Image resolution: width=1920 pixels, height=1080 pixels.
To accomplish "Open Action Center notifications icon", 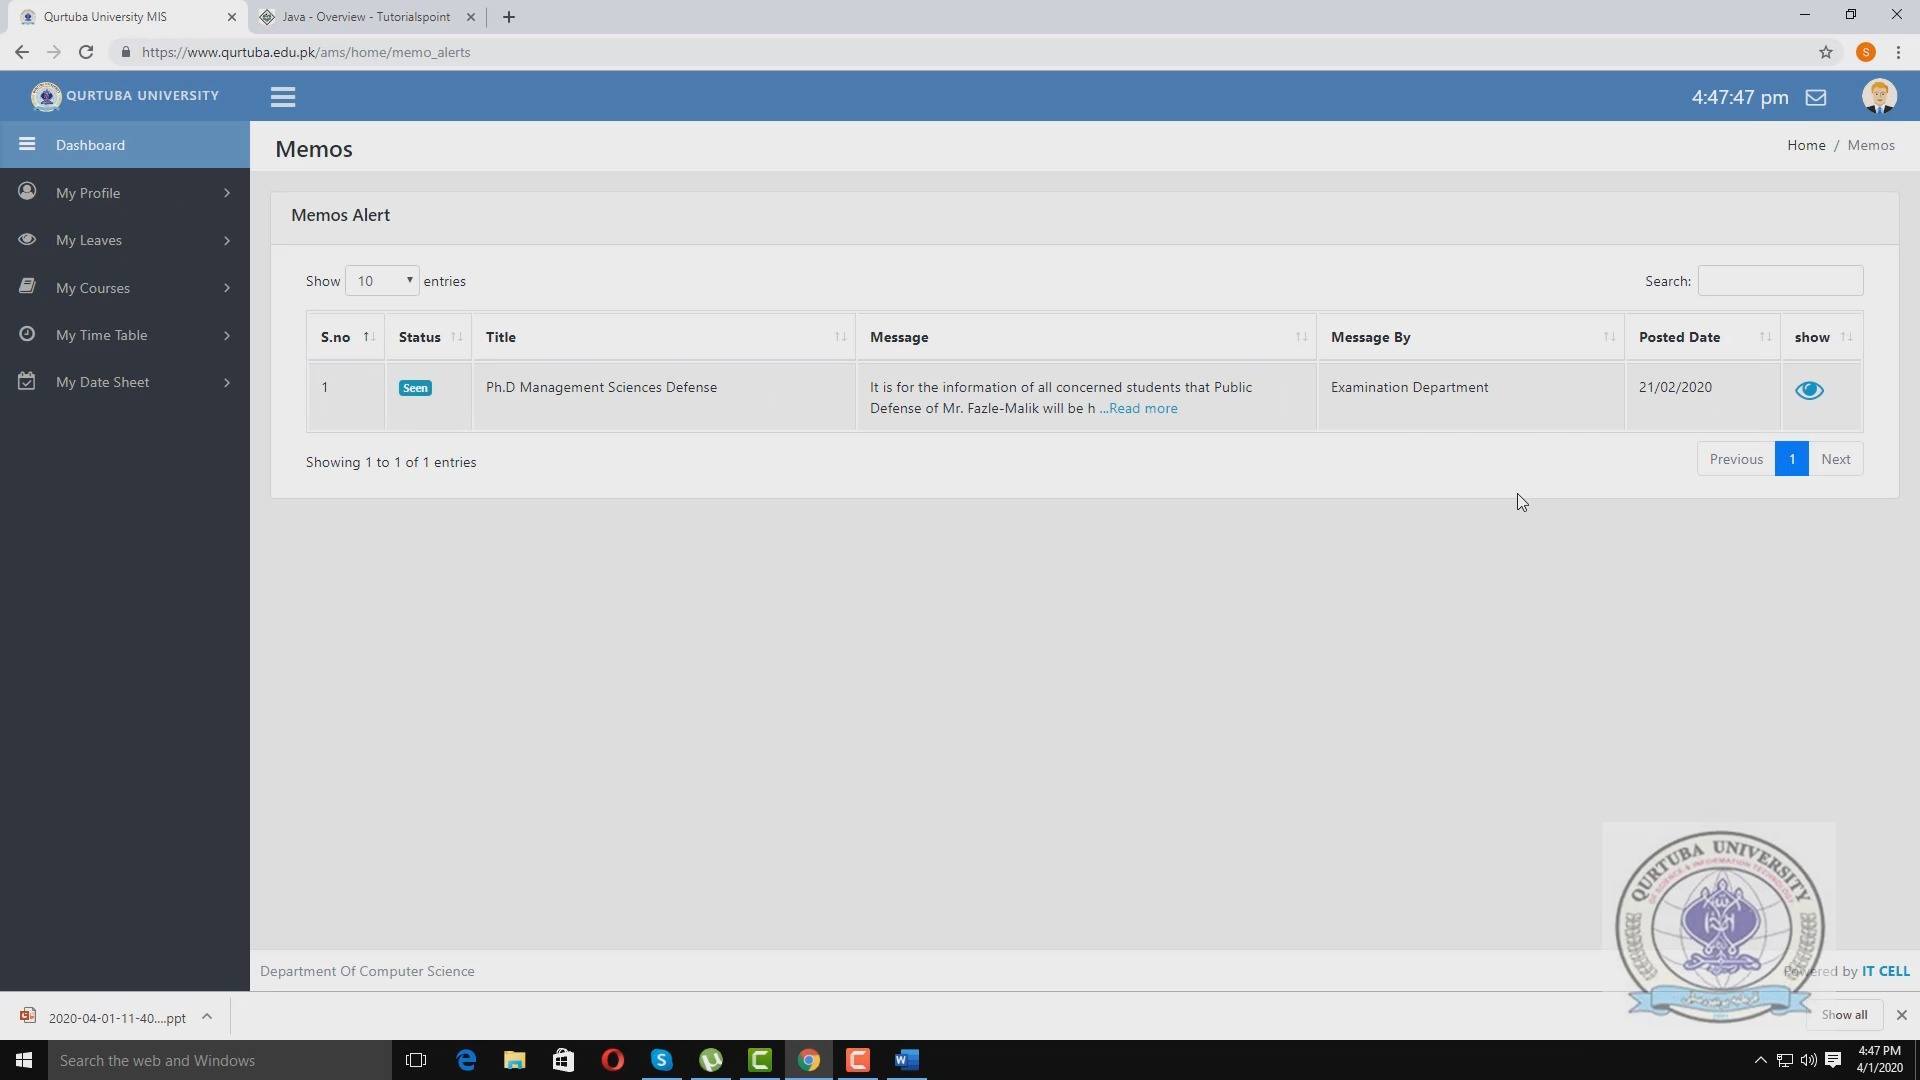I will [1833, 1060].
